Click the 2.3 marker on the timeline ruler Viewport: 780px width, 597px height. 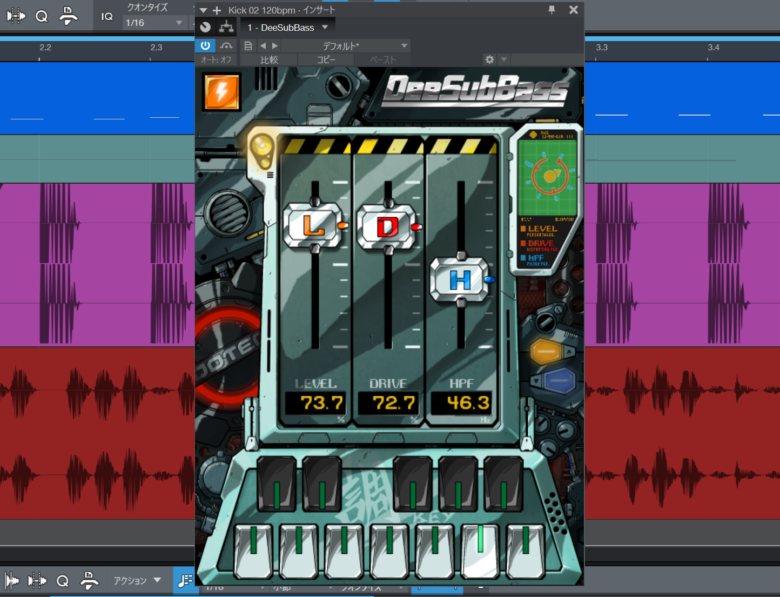[x=156, y=47]
